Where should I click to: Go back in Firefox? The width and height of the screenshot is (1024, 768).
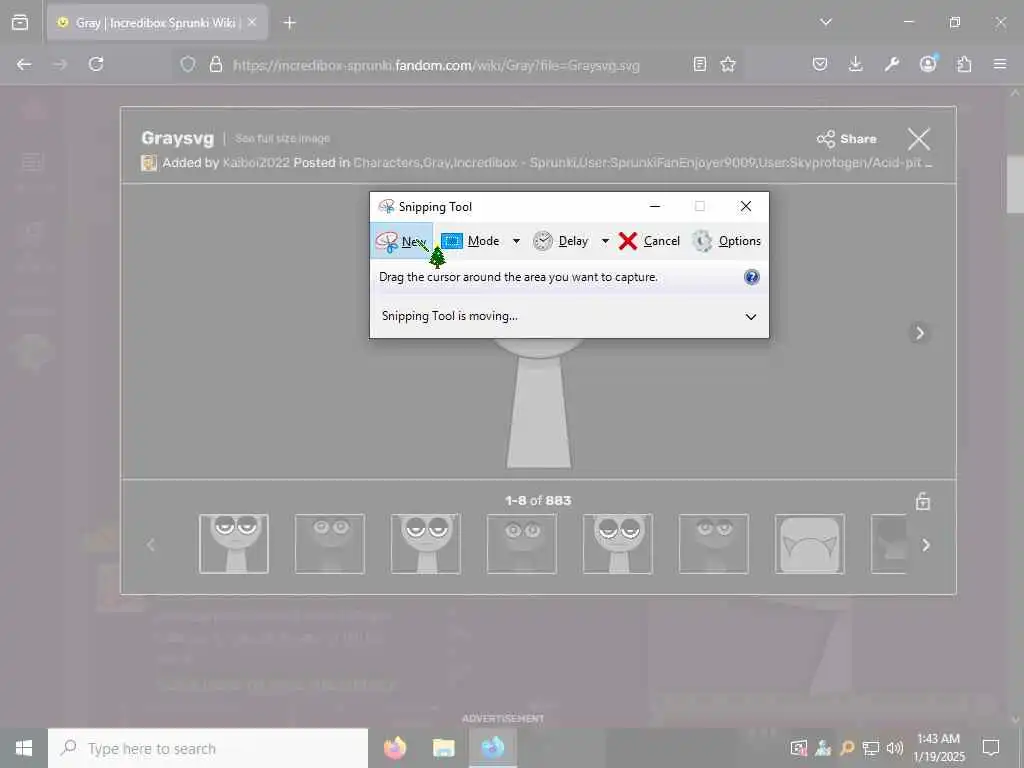(24, 64)
